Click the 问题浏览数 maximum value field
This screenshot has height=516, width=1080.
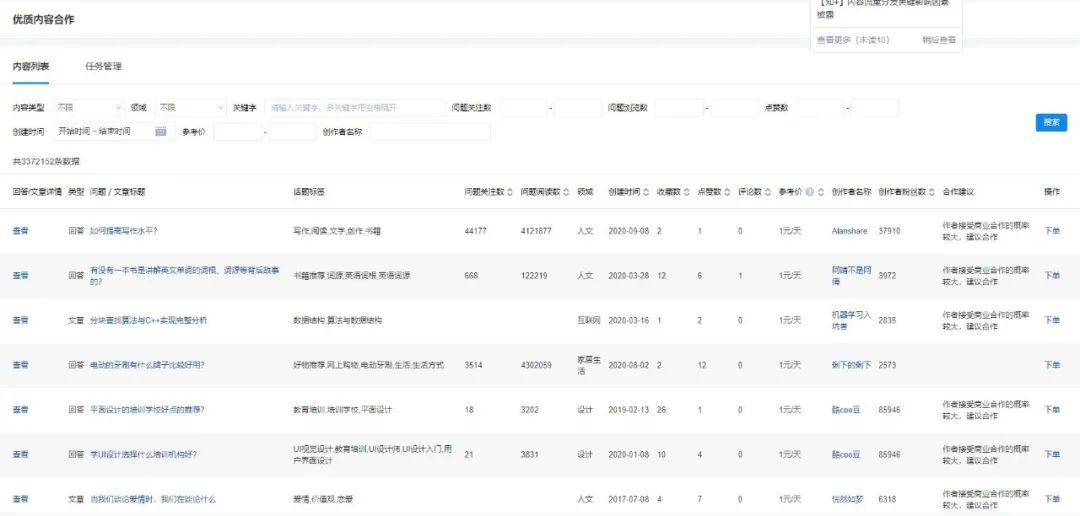tap(734, 108)
